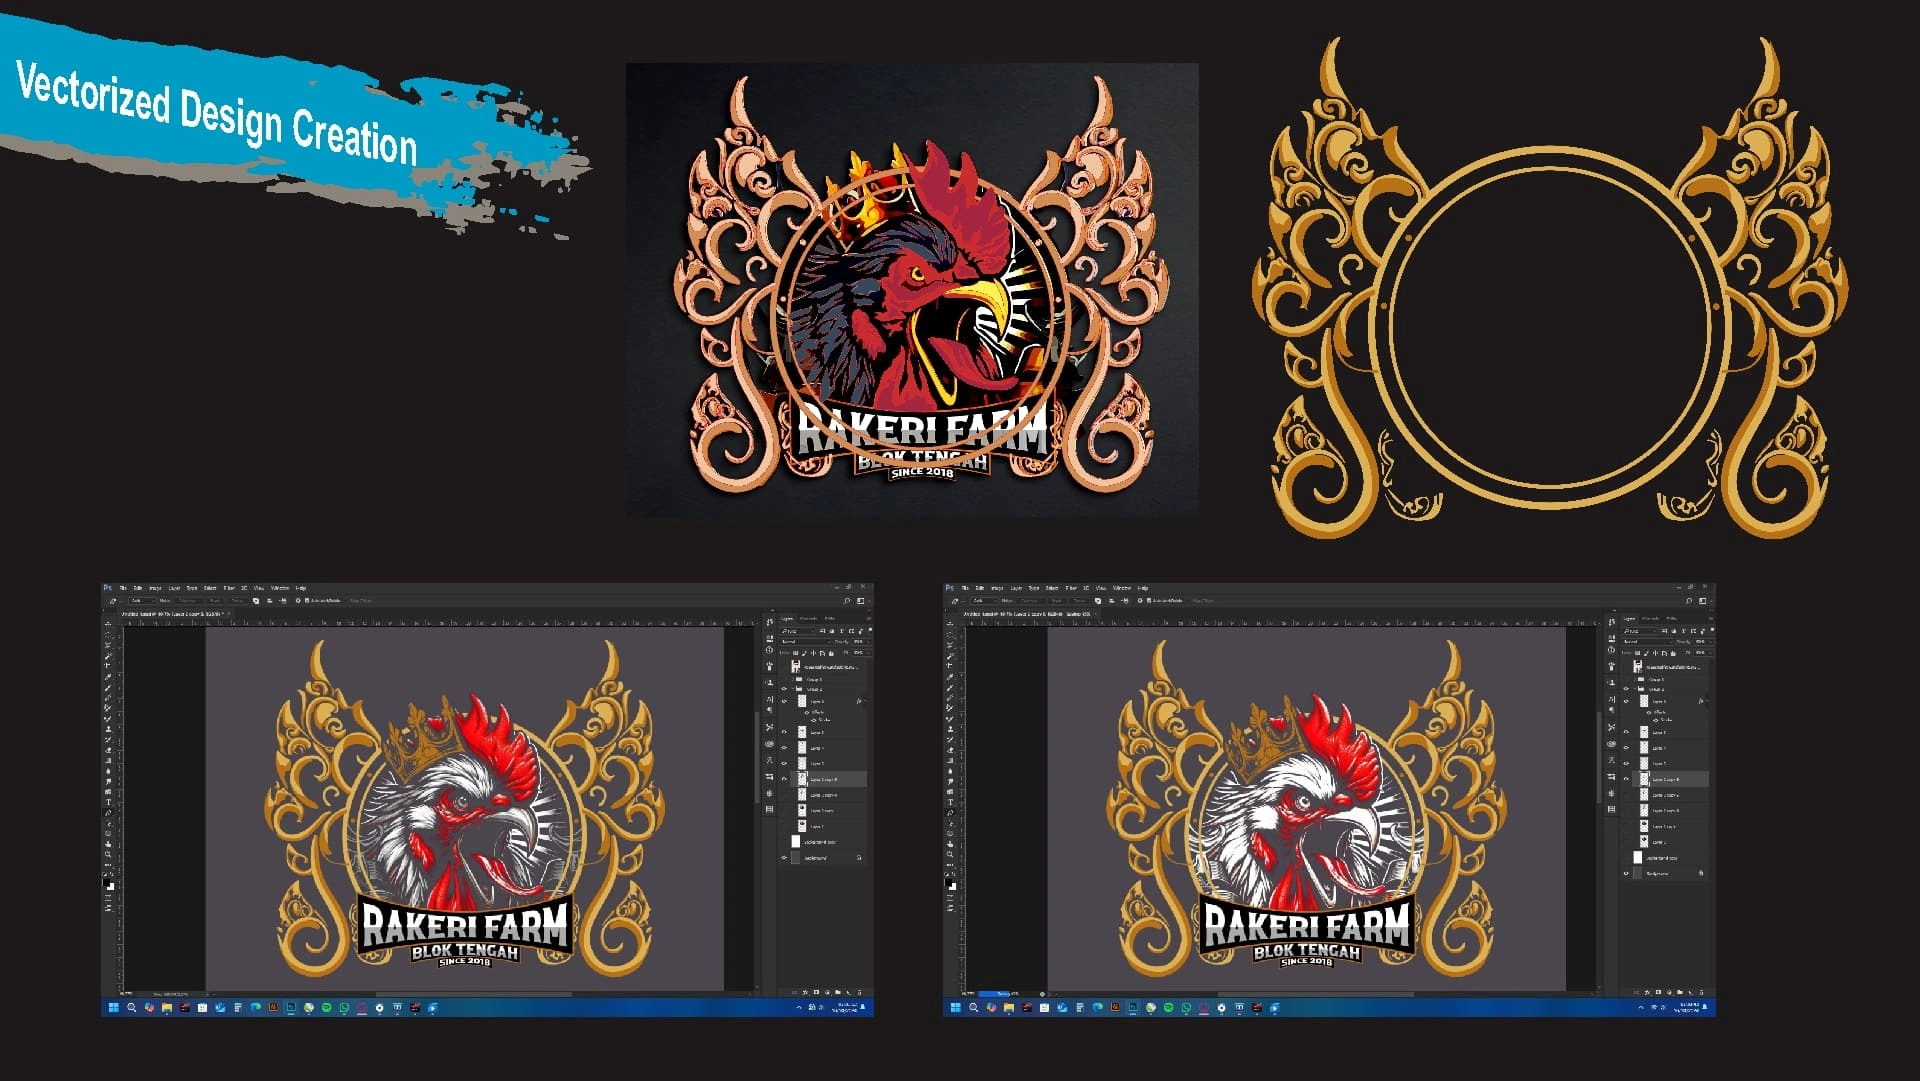Hide the Background layer in left Layers panel
The image size is (1920, 1081).
point(784,858)
